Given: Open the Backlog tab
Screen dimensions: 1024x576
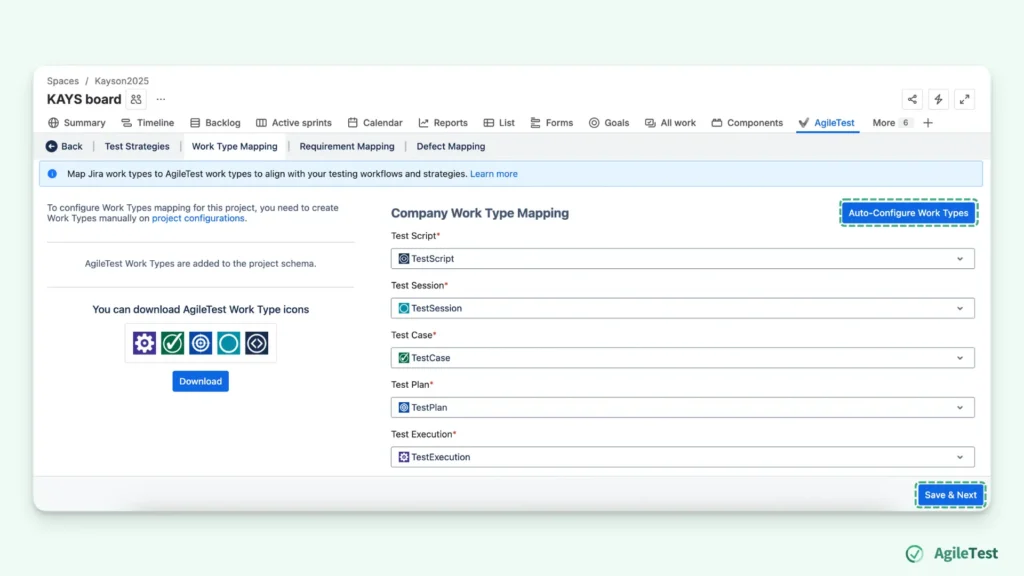Looking at the screenshot, I should (x=215, y=123).
